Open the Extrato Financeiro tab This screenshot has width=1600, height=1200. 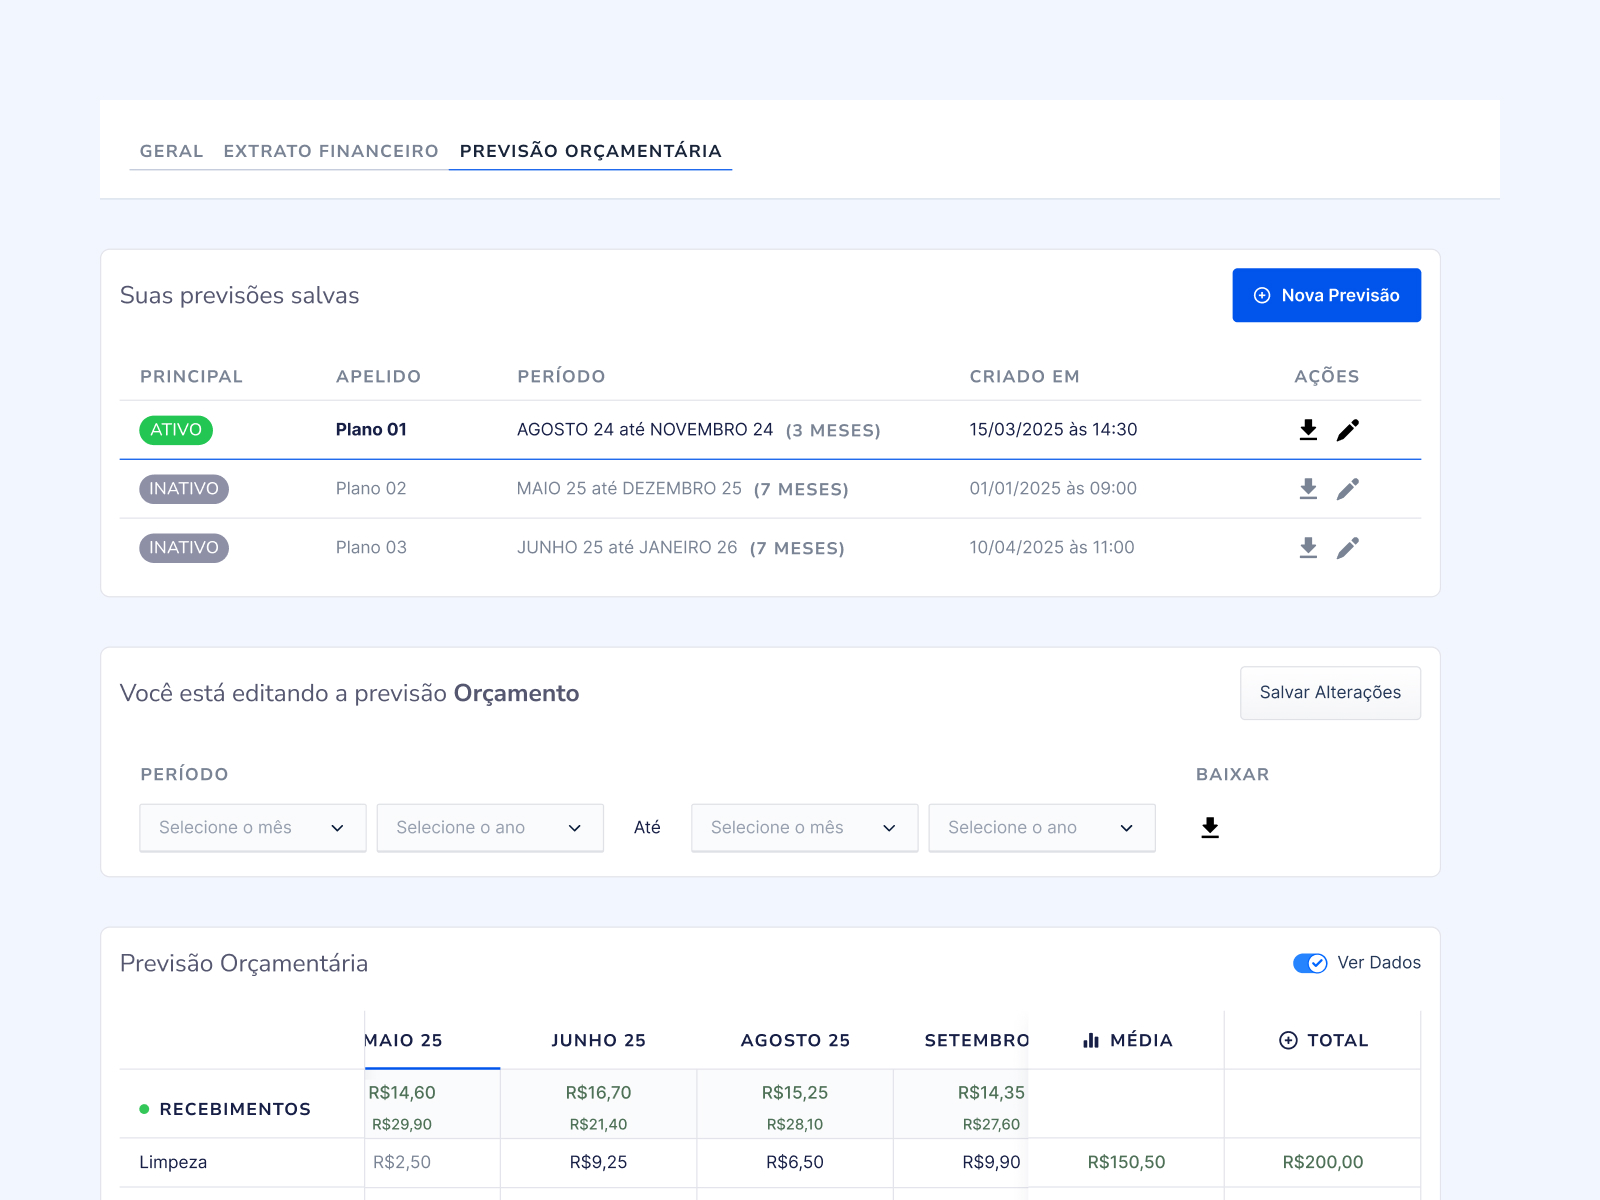pos(331,151)
